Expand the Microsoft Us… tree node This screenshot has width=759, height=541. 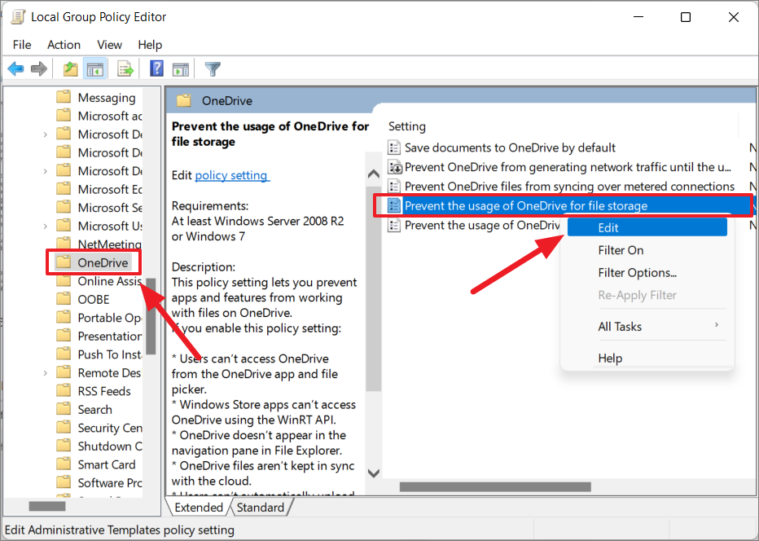45,226
